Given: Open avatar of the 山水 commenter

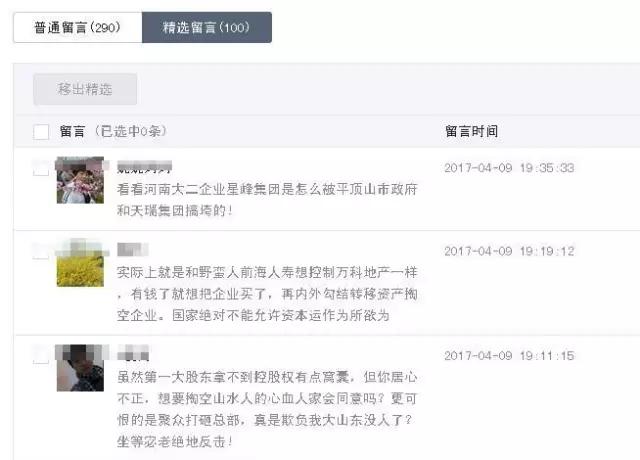Looking at the screenshot, I should tap(80, 368).
